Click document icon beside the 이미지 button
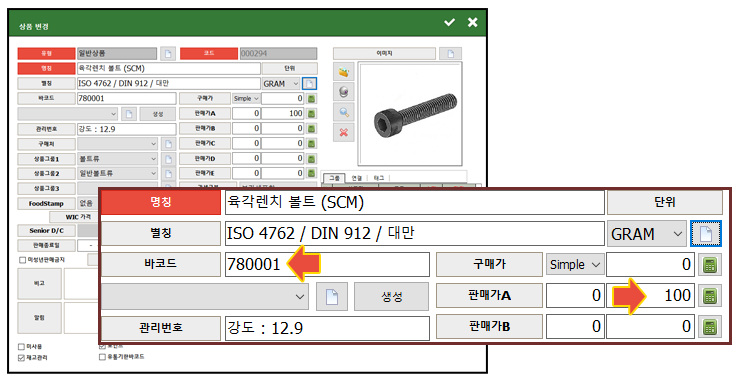740x384 pixels. 450,53
